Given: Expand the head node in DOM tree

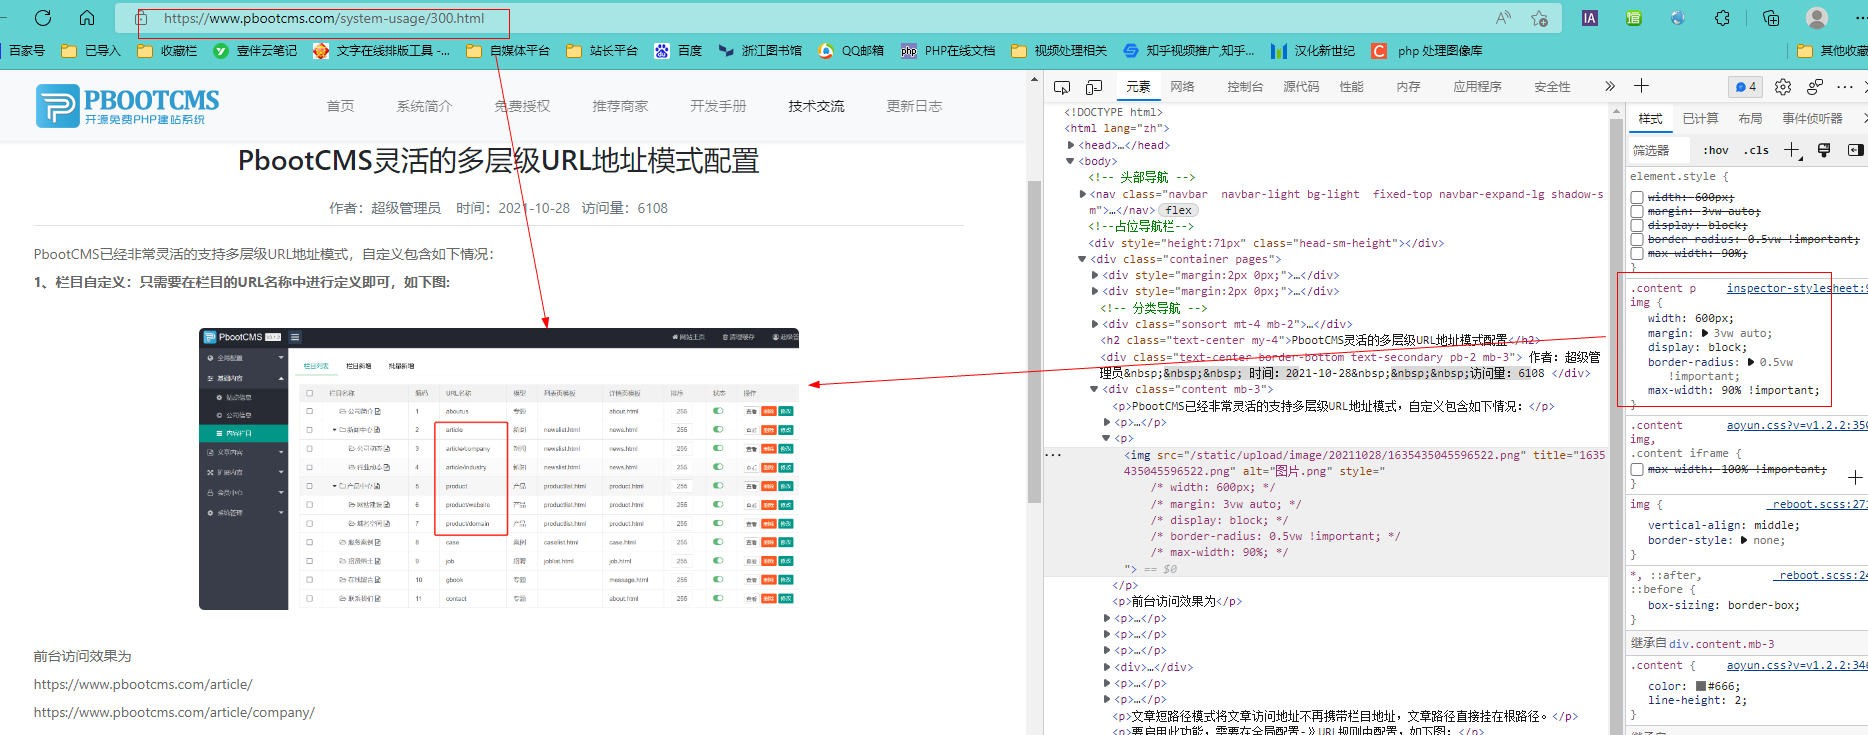Looking at the screenshot, I should [1071, 145].
